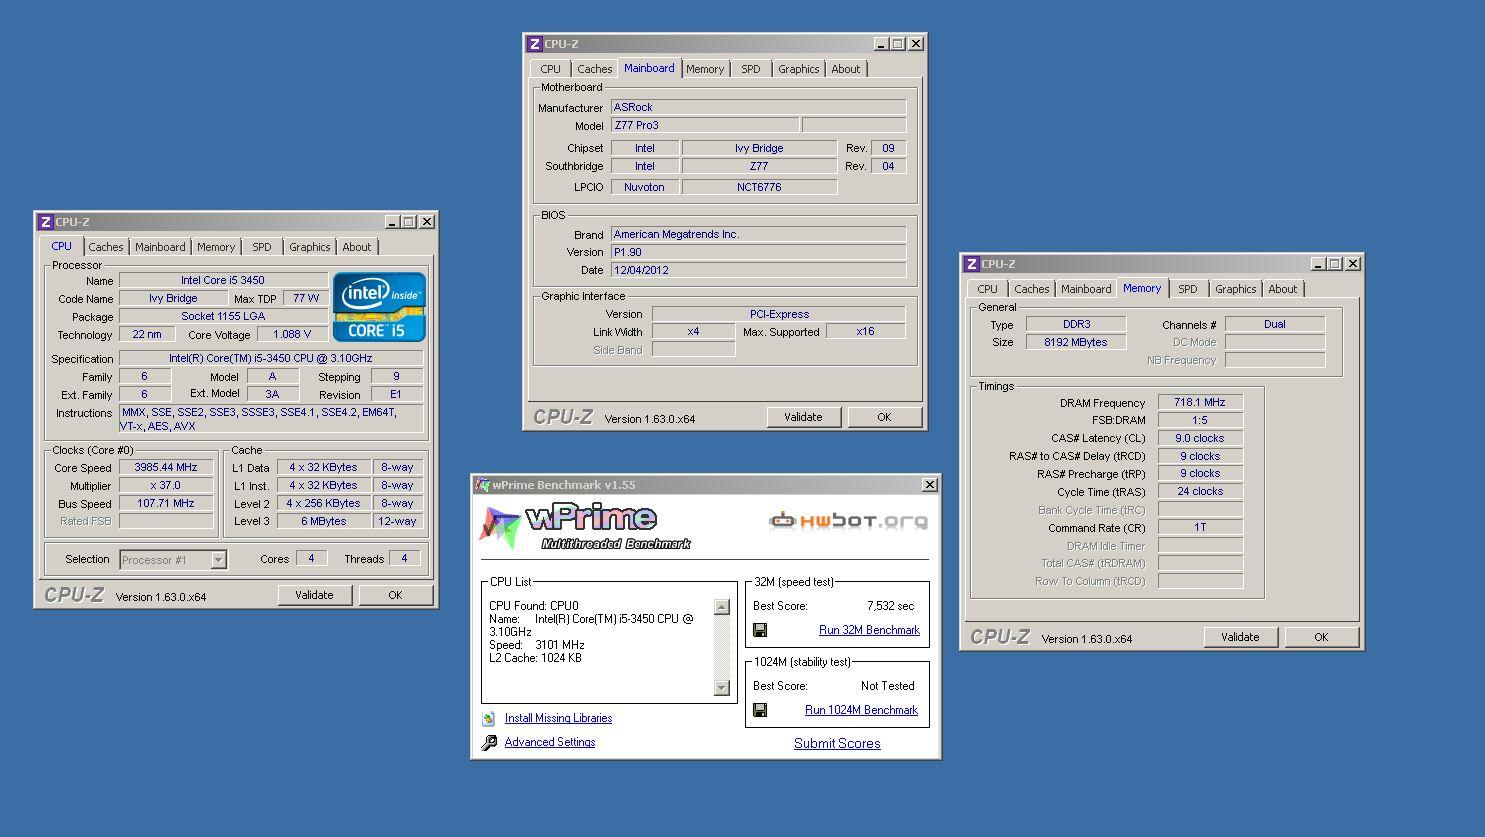Open Mainboard tab in CPU window
This screenshot has width=1485, height=837.
[160, 247]
